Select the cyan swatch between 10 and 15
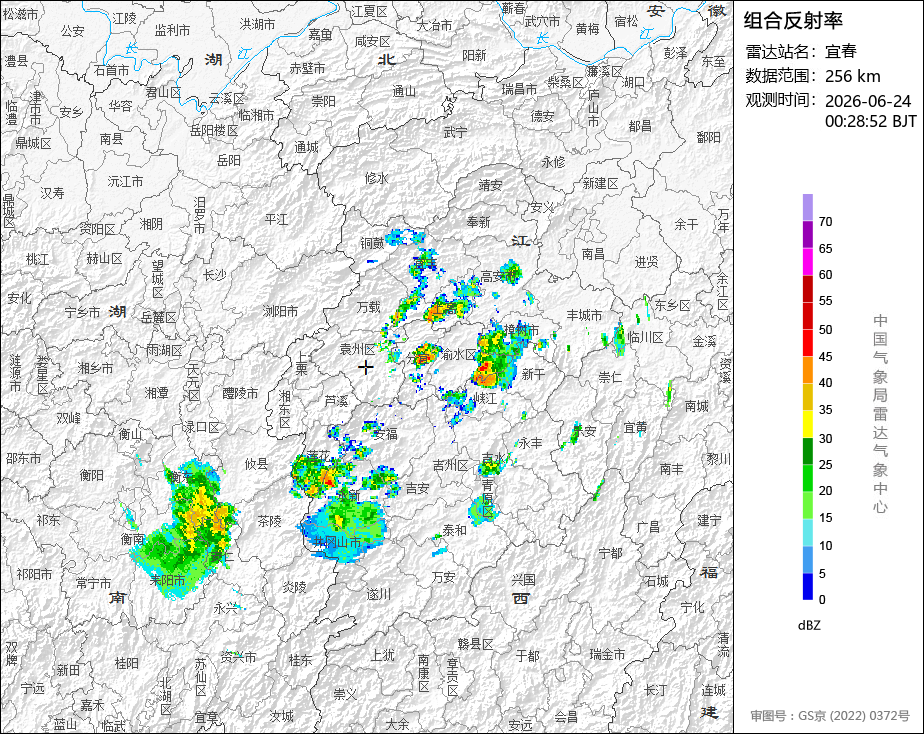Viewport: 924px width, 734px height. point(807,532)
